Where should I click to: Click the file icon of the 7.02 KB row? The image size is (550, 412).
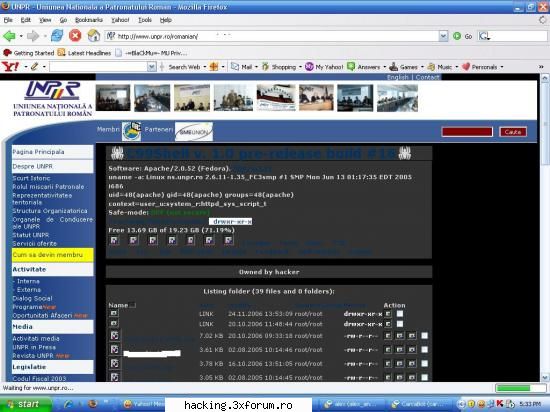114,336
